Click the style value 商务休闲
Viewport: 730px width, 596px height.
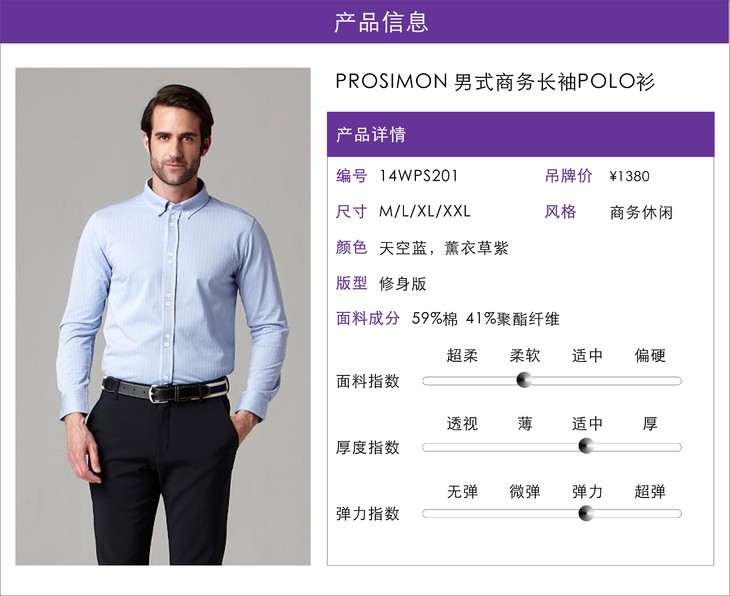pyautogui.click(x=641, y=213)
